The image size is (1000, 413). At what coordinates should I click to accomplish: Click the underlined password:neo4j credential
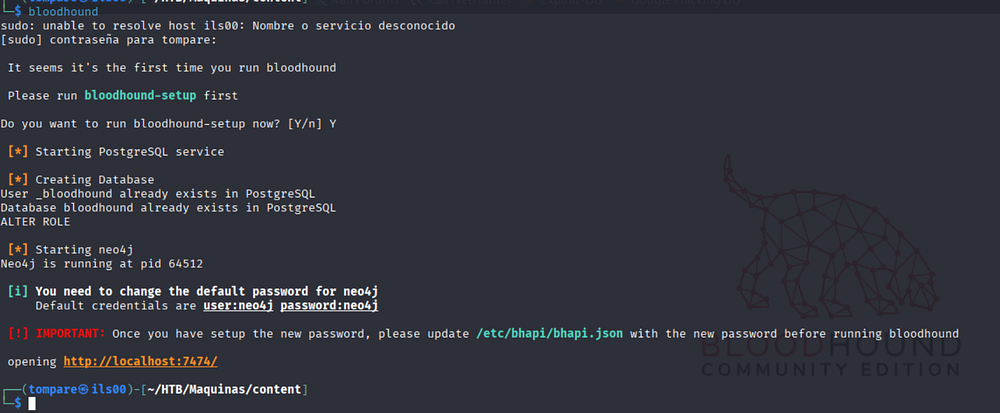coord(330,306)
